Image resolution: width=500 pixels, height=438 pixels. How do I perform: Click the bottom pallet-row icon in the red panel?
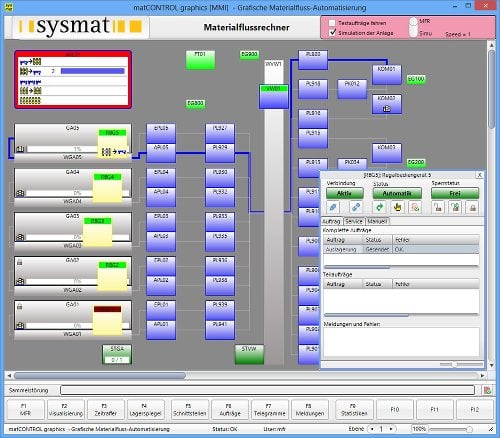(30, 100)
